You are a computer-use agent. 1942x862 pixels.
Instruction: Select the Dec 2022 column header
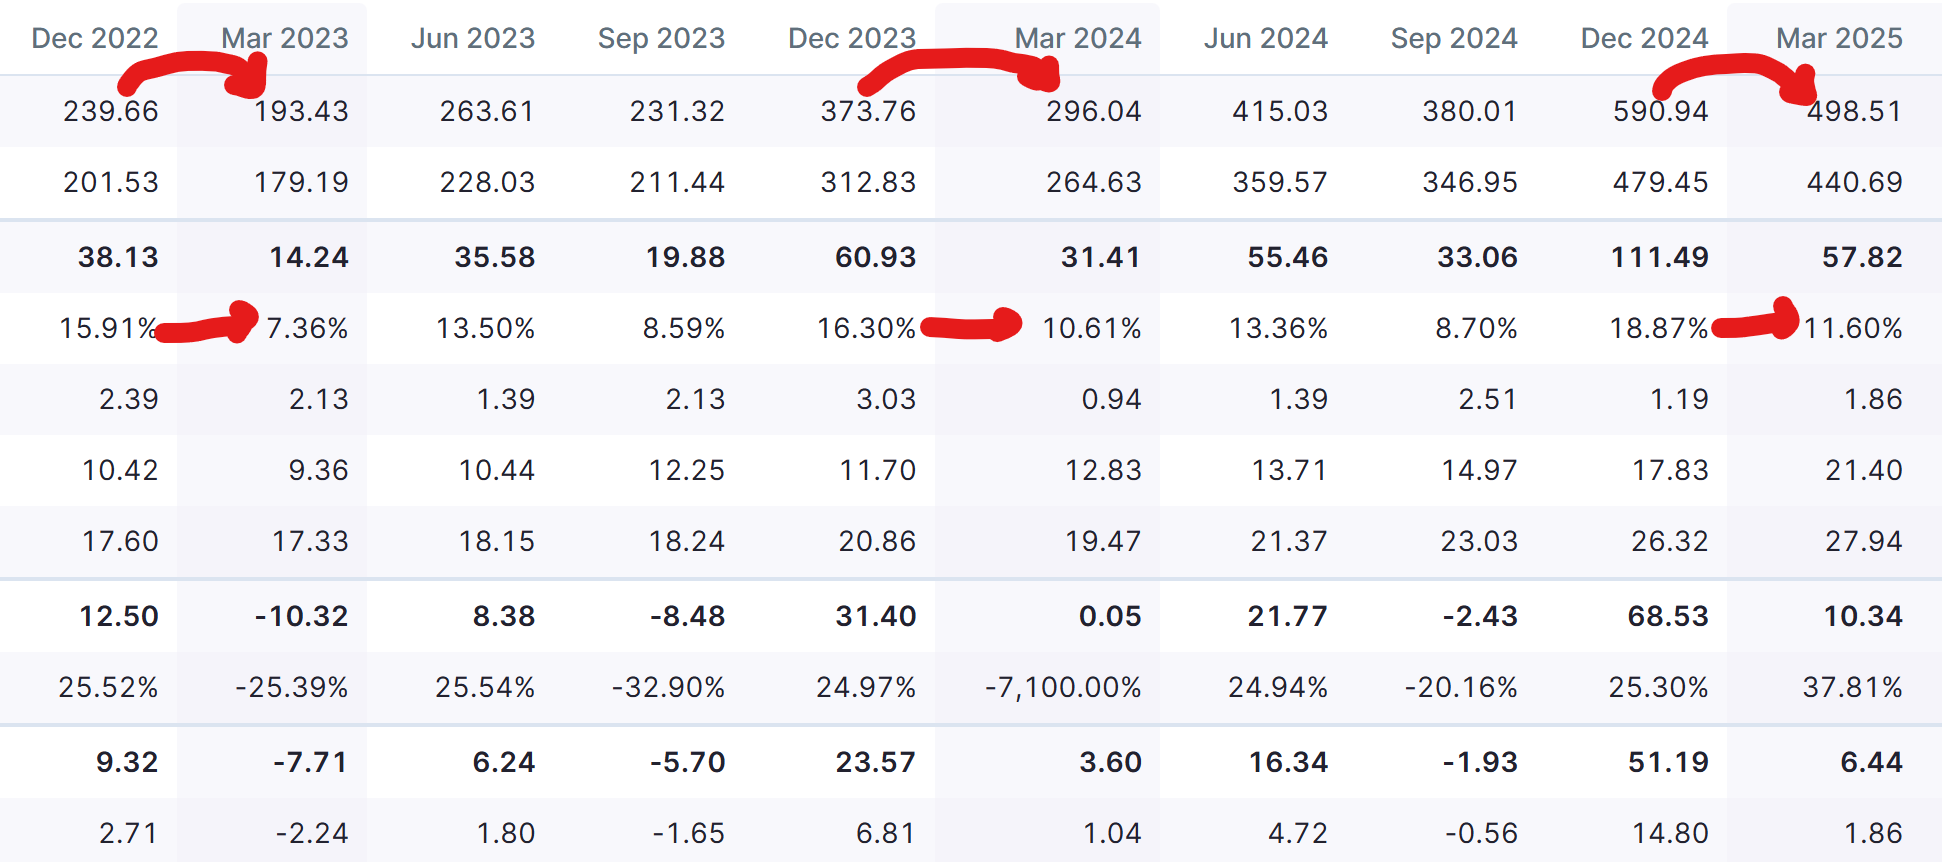pos(95,38)
